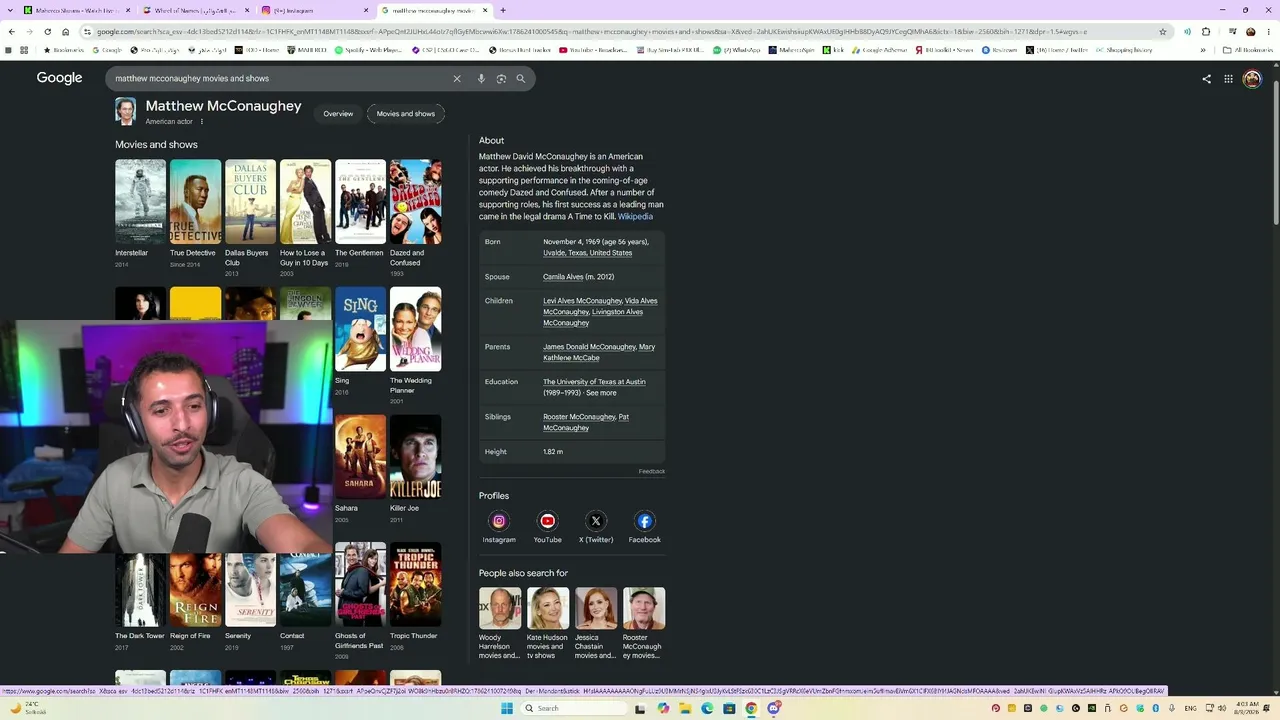Open Chrome from the taskbar
This screenshot has height=720, width=1280.
(x=751, y=708)
